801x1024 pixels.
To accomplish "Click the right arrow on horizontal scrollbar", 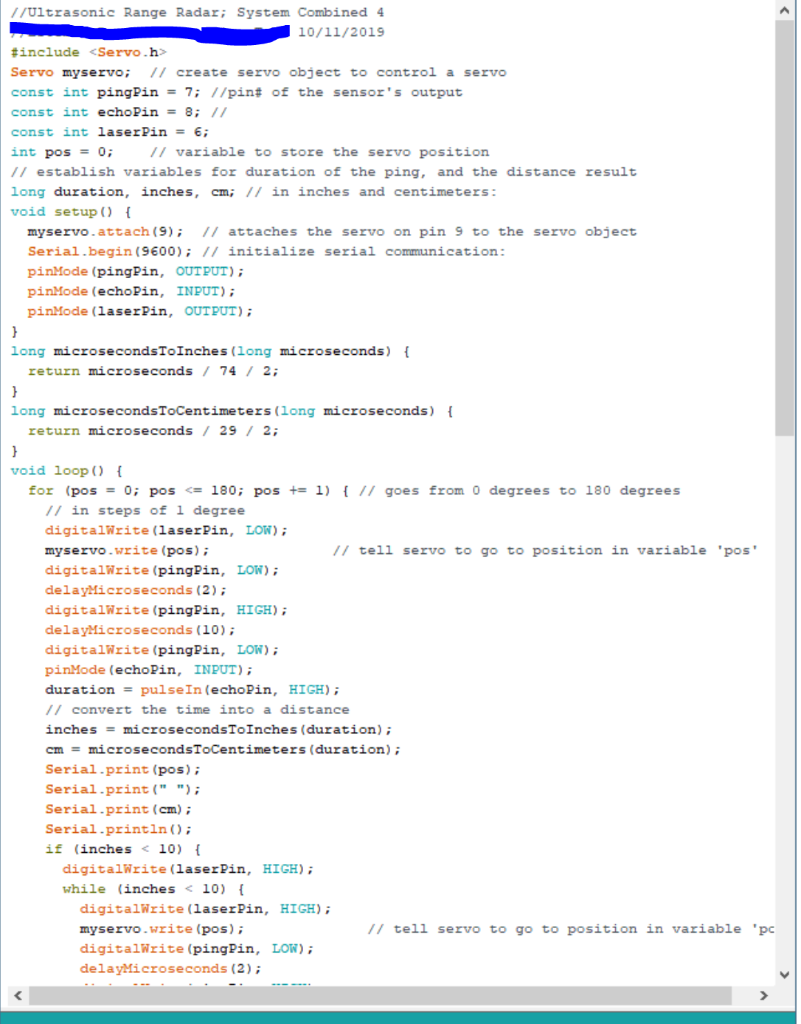I will [x=762, y=996].
